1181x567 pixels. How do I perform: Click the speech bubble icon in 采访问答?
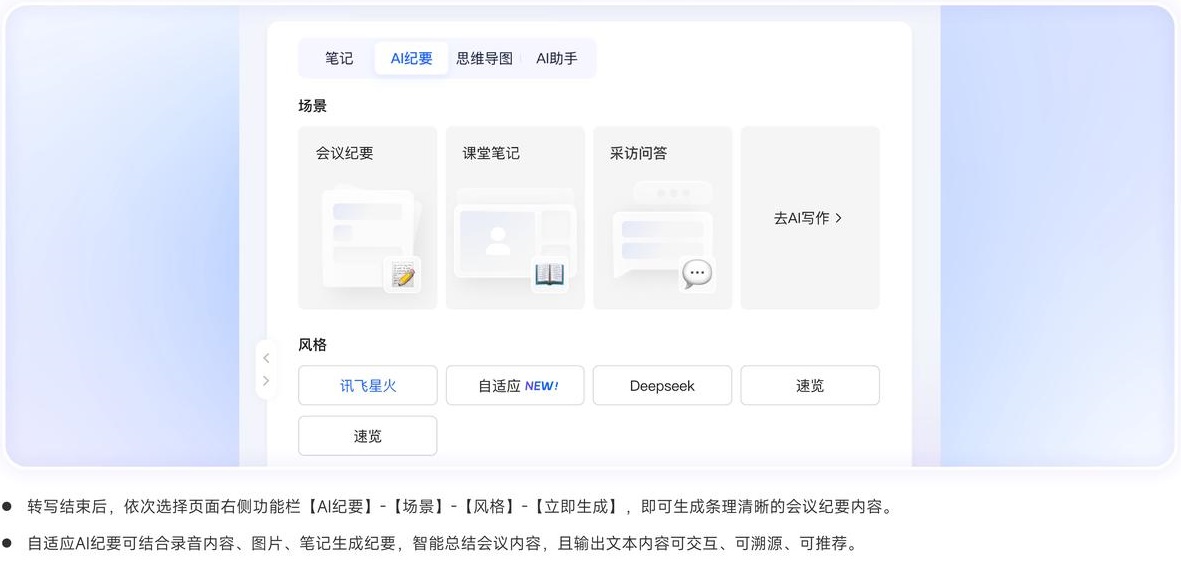[x=697, y=273]
